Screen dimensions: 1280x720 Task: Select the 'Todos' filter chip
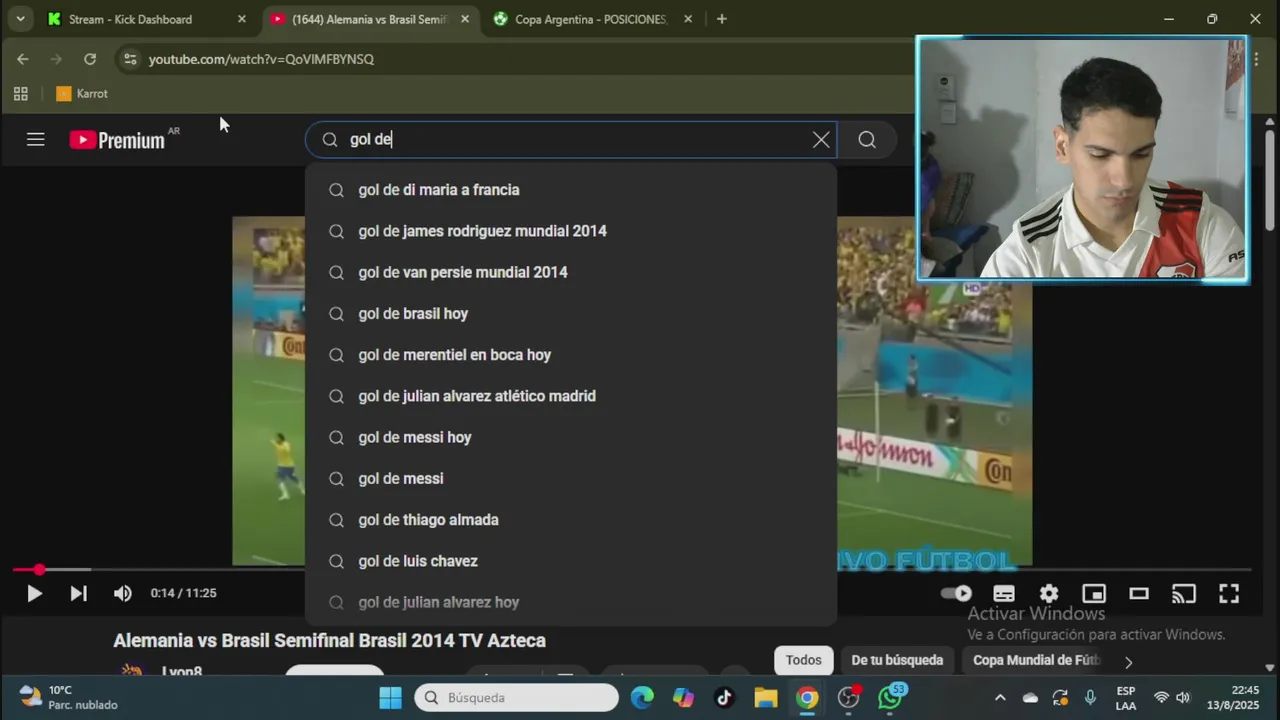tap(803, 660)
